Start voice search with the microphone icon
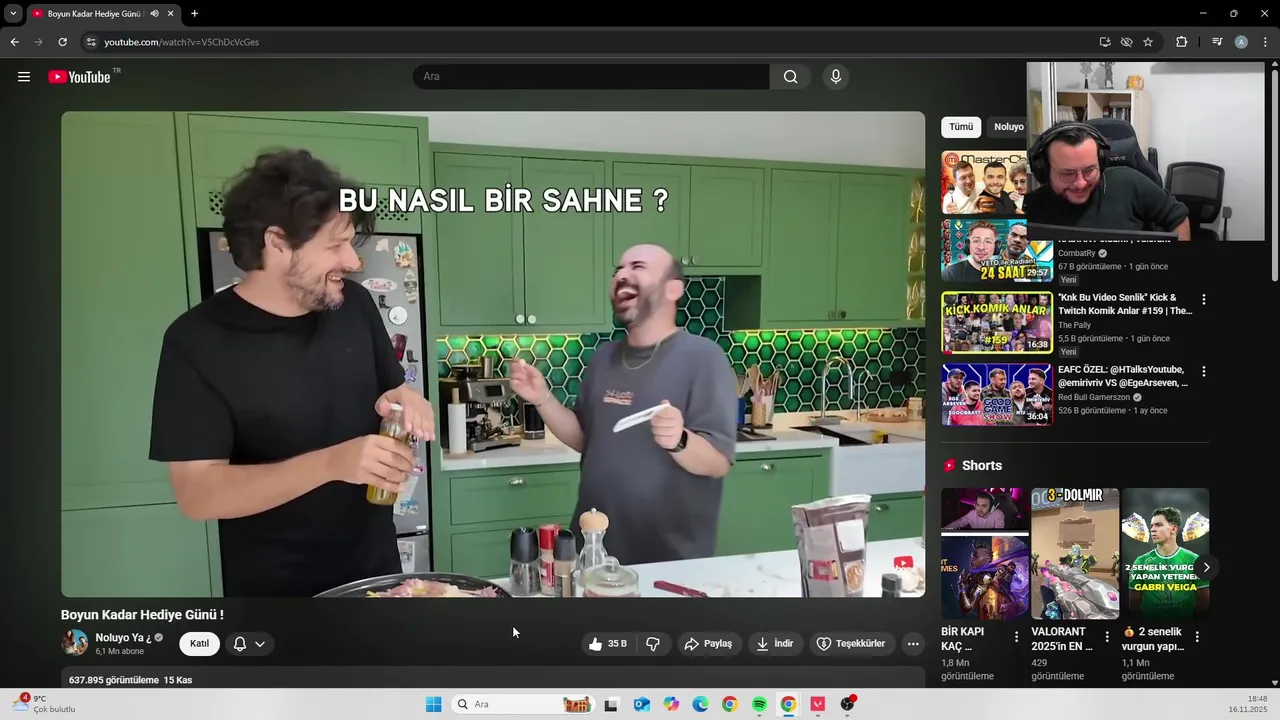The width and height of the screenshot is (1280, 720). coord(836,77)
